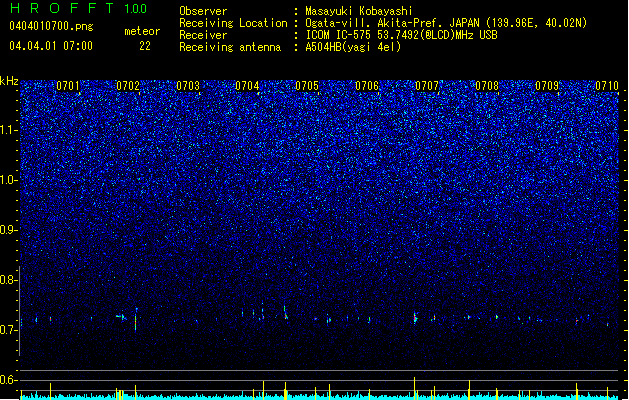The width and height of the screenshot is (629, 400).
Task: Click the Receiving Location label
Action: (x=233, y=23)
